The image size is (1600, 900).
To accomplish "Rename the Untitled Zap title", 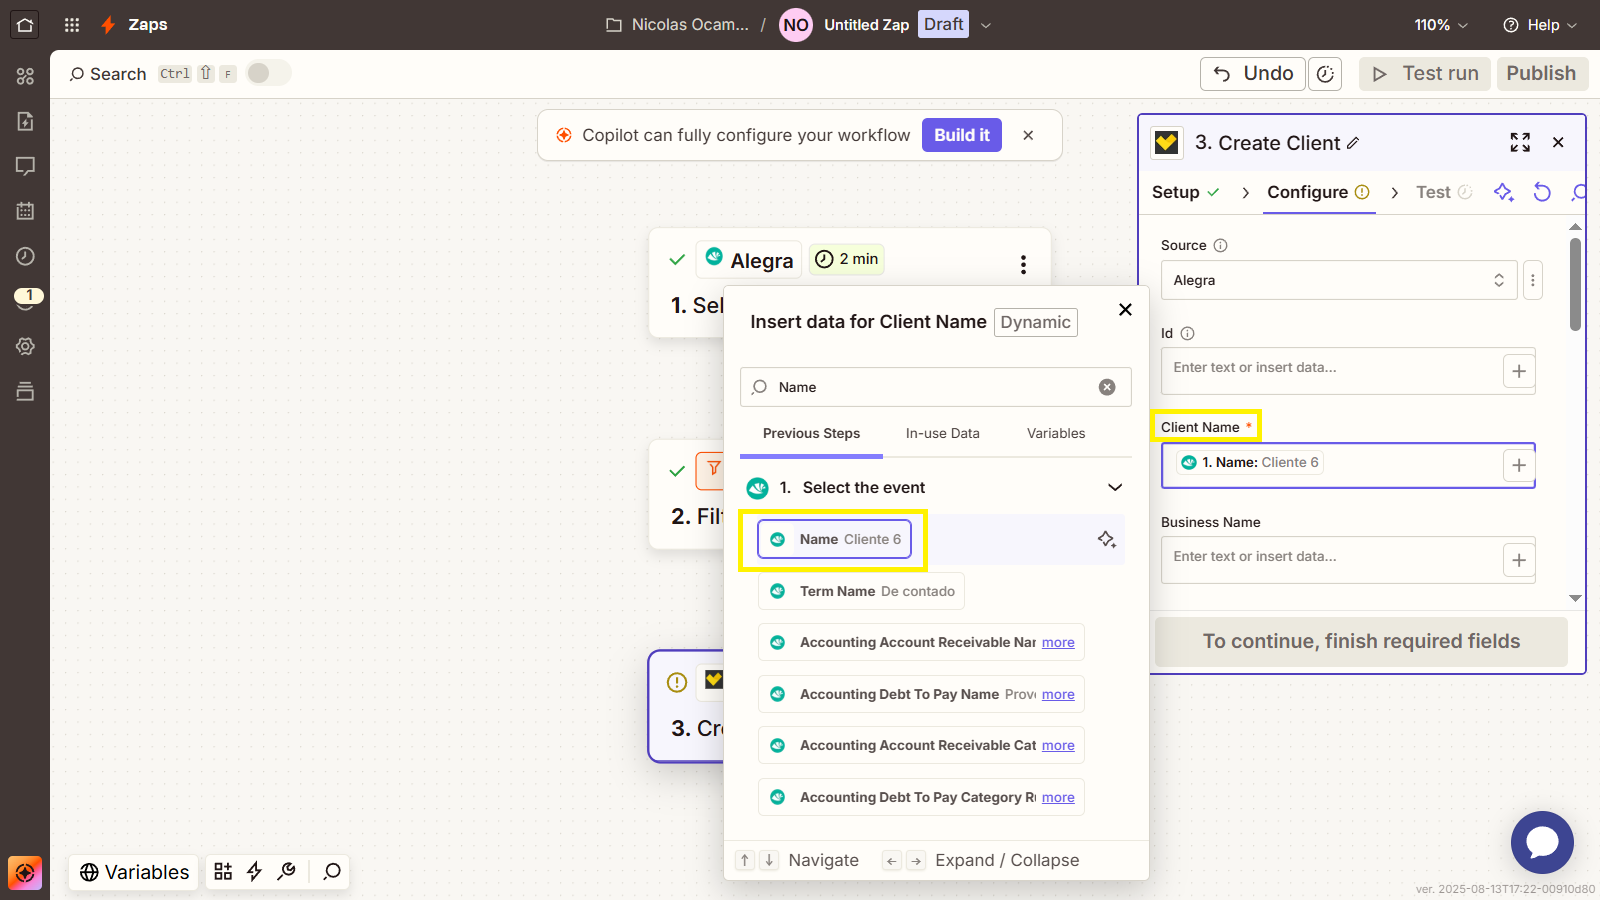I will click(x=866, y=25).
